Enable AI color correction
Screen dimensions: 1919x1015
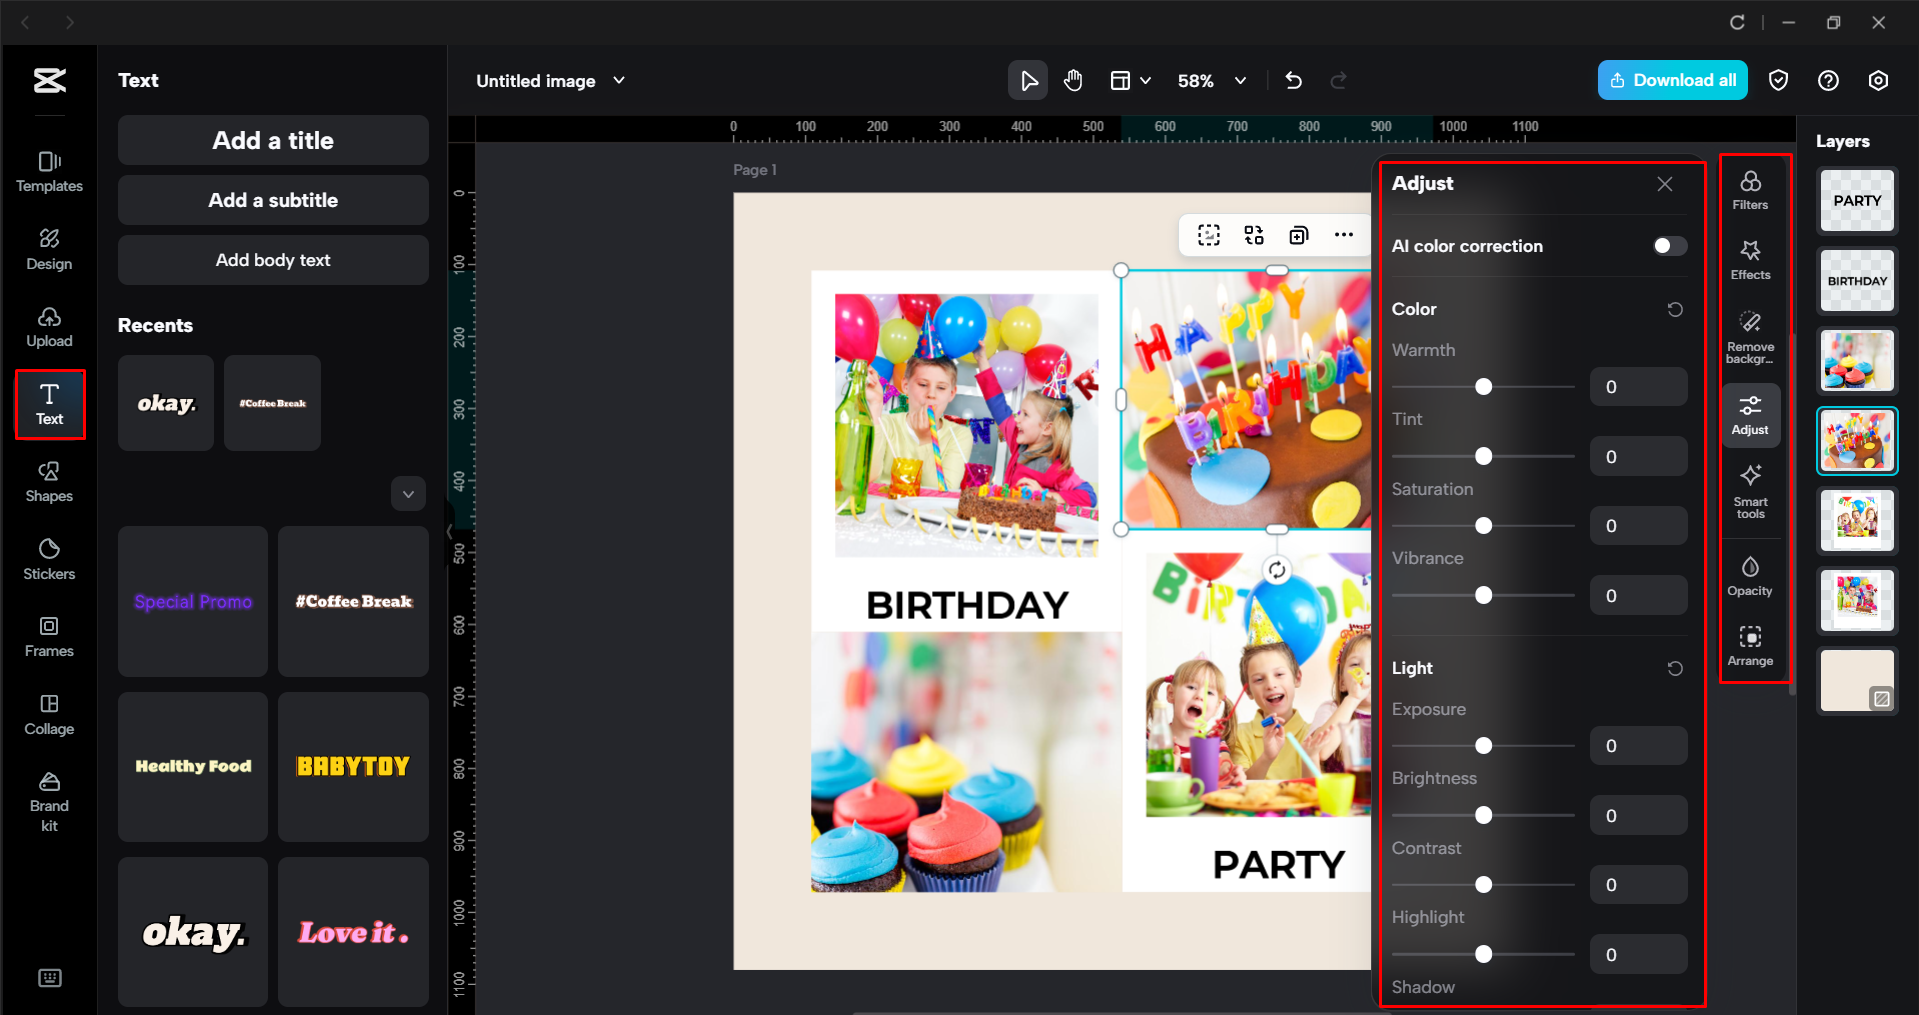(x=1667, y=245)
